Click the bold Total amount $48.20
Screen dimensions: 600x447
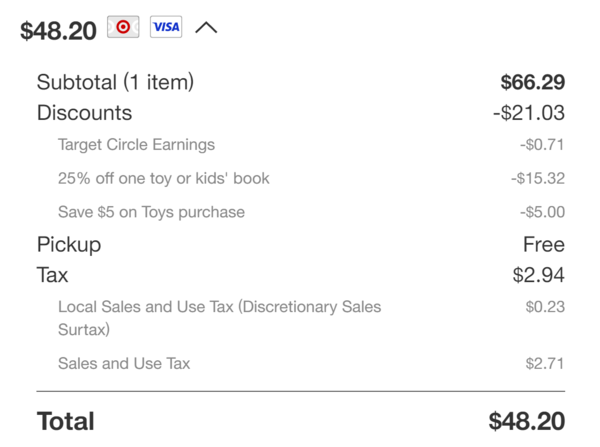click(x=527, y=421)
